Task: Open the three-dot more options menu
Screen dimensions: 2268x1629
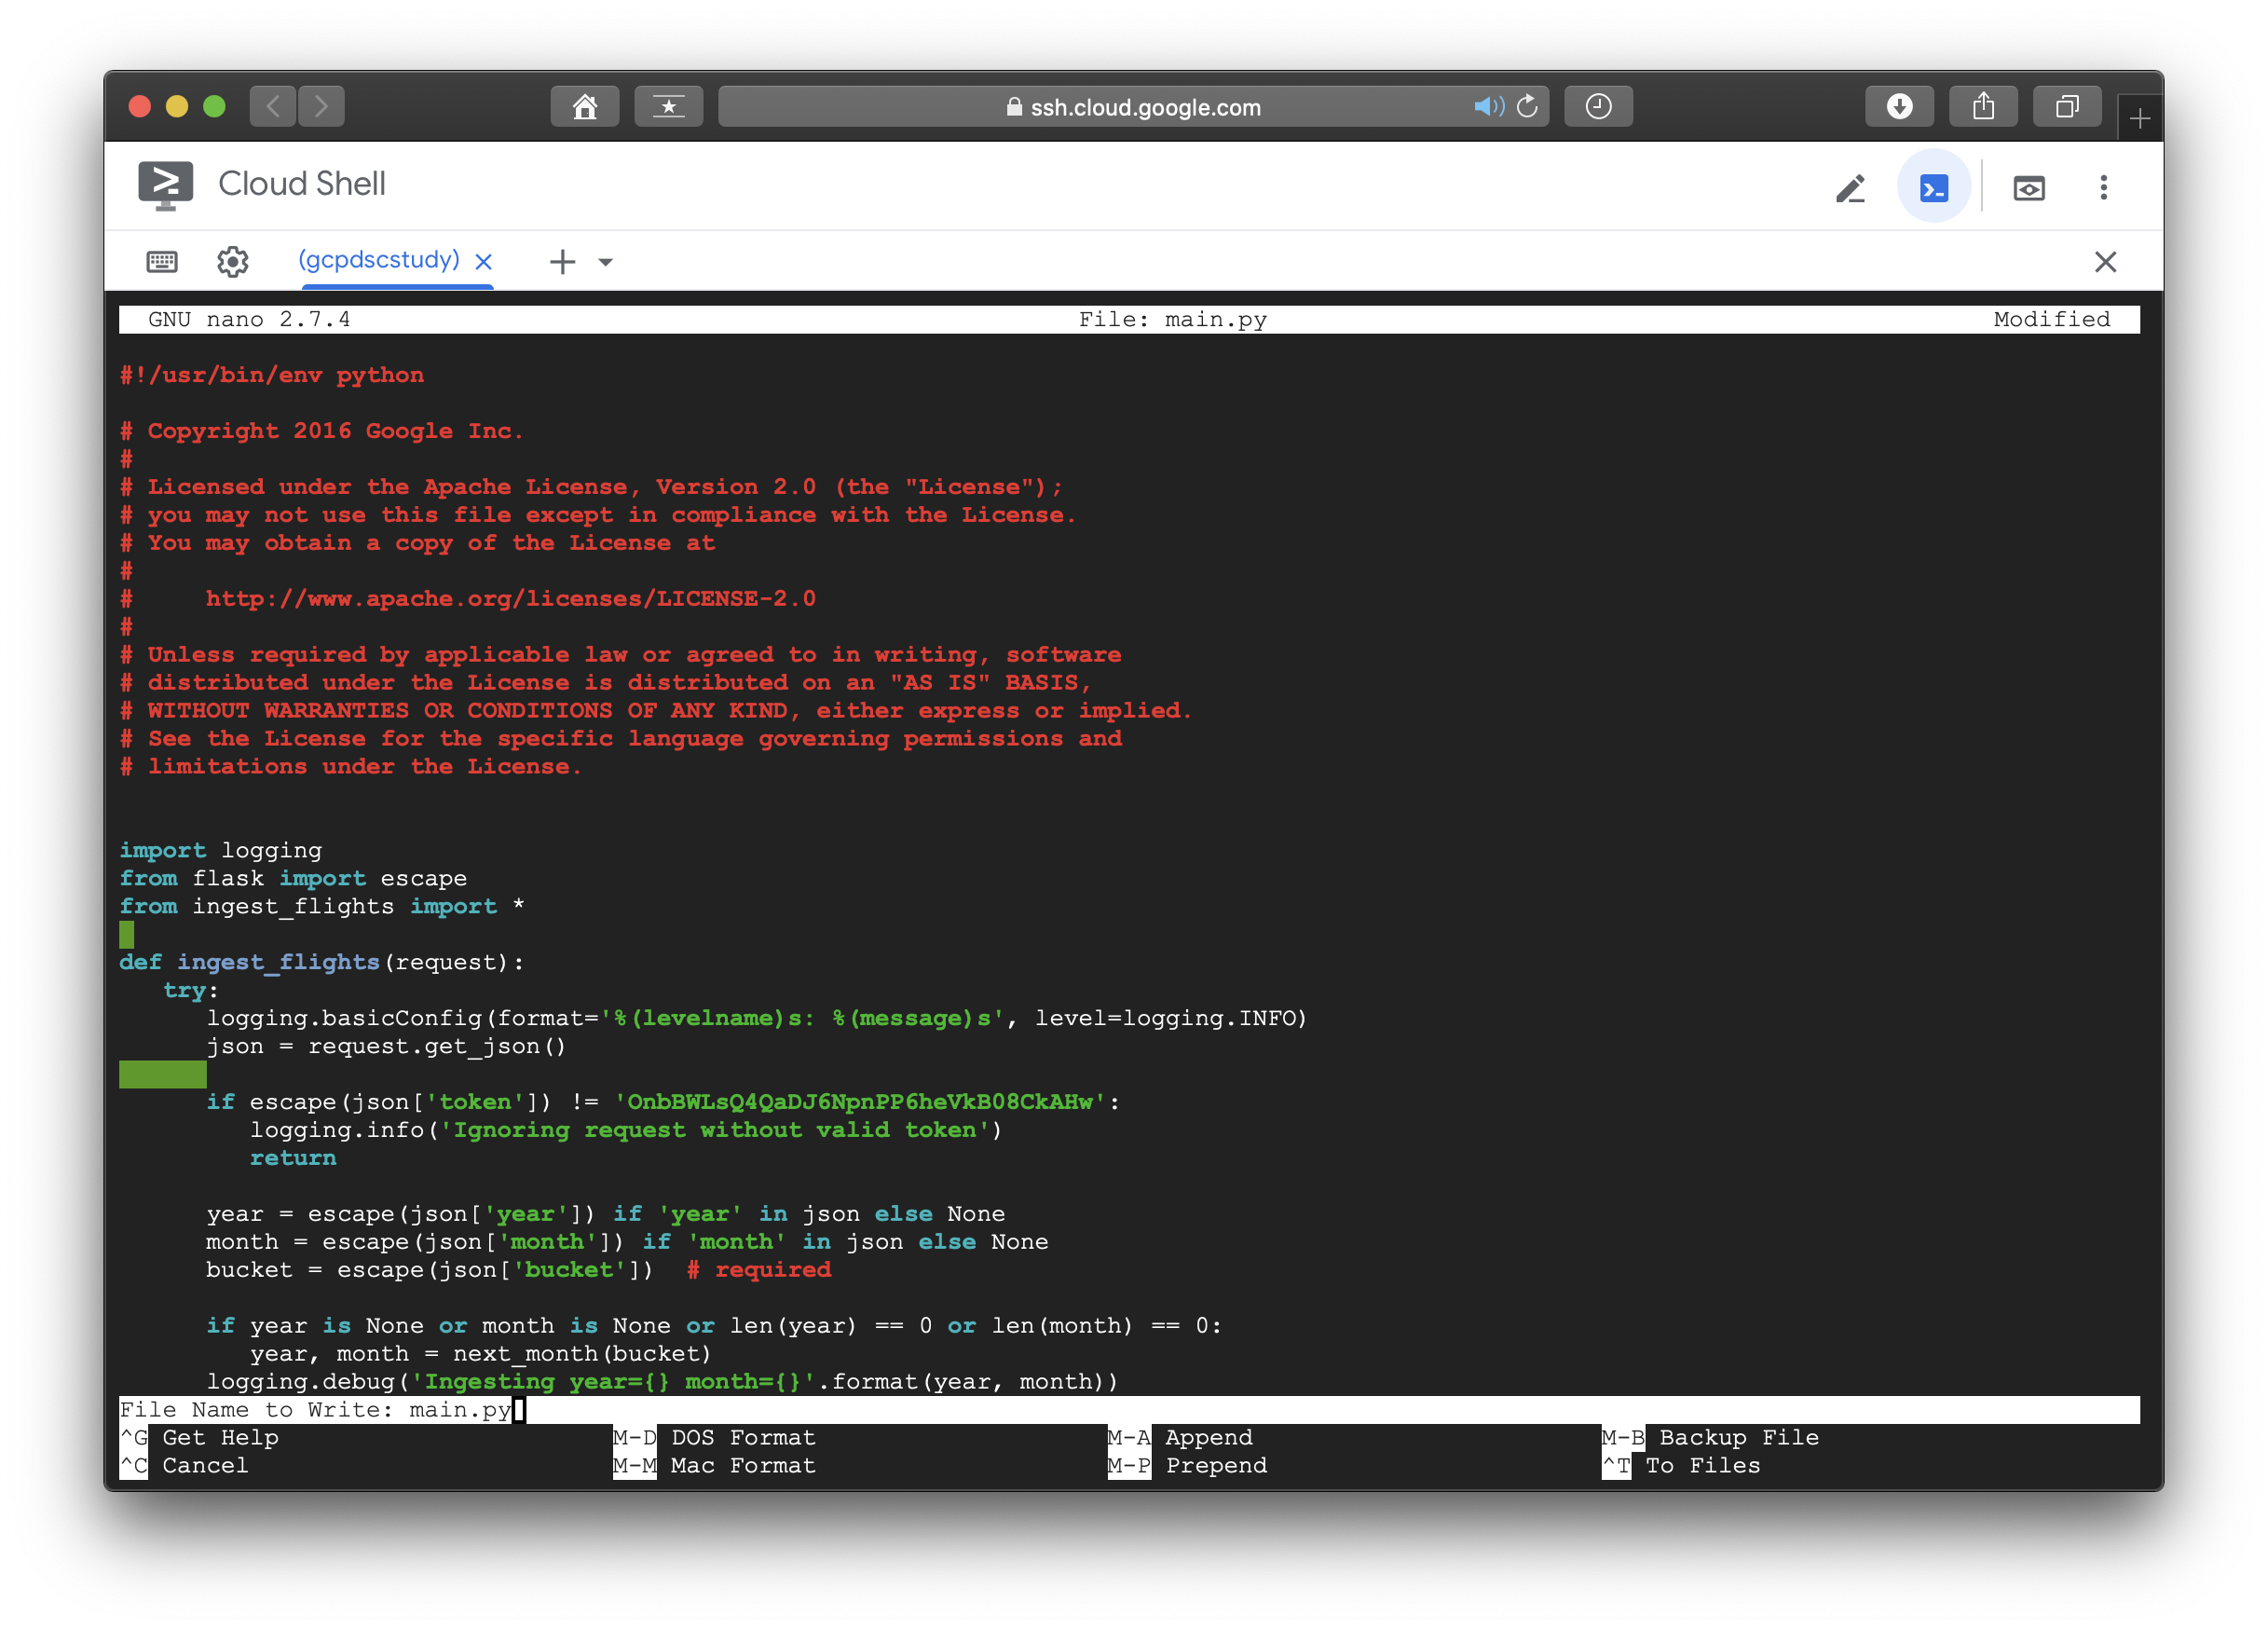Action: 2103,188
